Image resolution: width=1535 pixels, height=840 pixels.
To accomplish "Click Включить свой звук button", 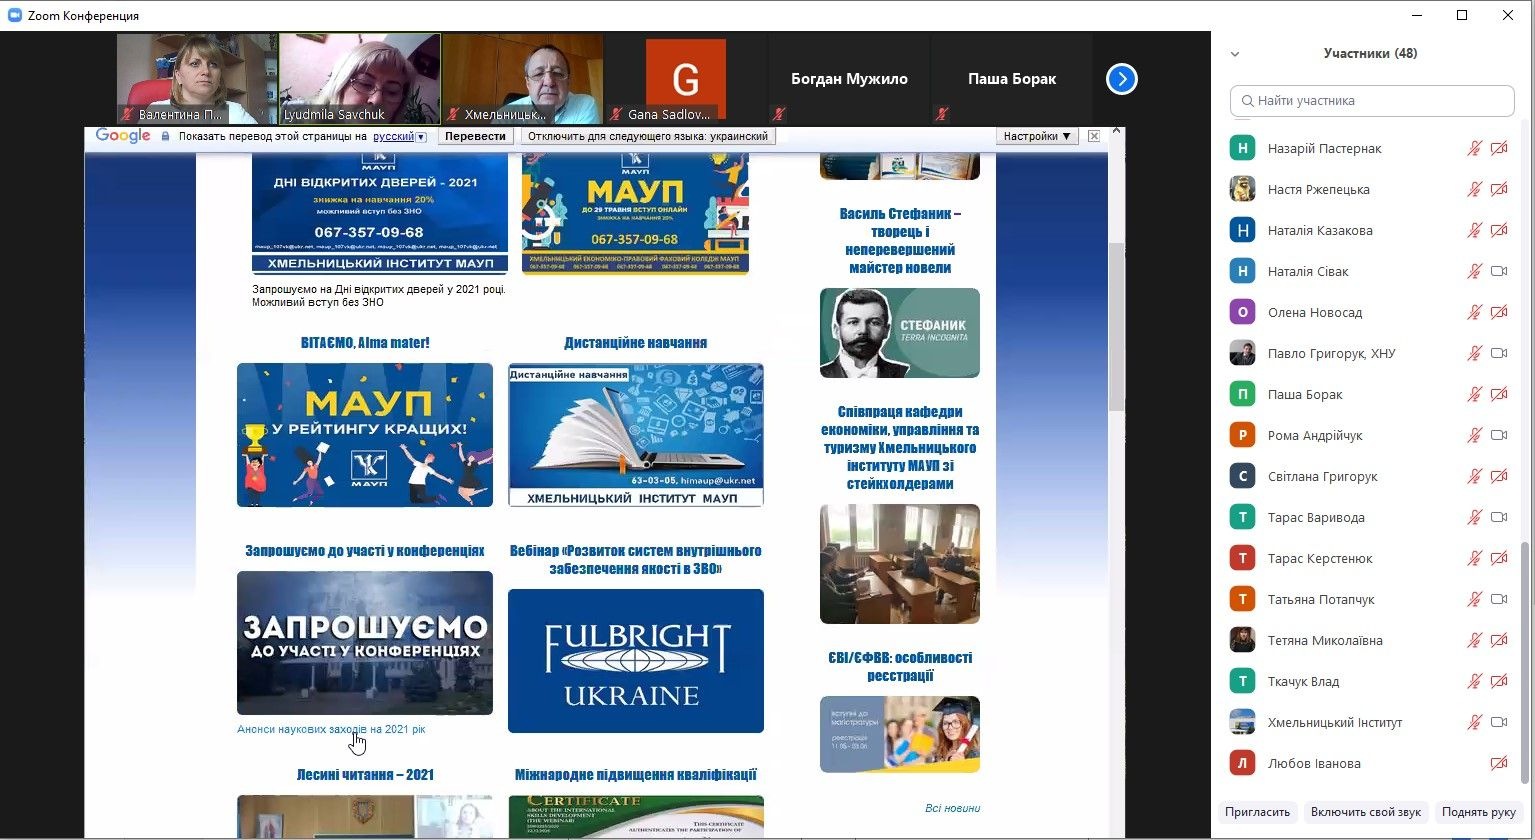I will coord(1365,812).
